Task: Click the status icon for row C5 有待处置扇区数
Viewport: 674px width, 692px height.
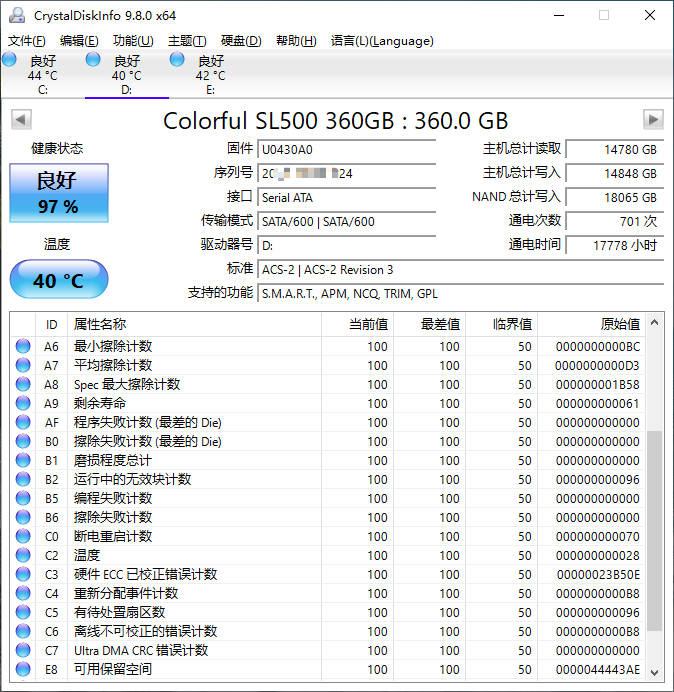Action: (23, 612)
